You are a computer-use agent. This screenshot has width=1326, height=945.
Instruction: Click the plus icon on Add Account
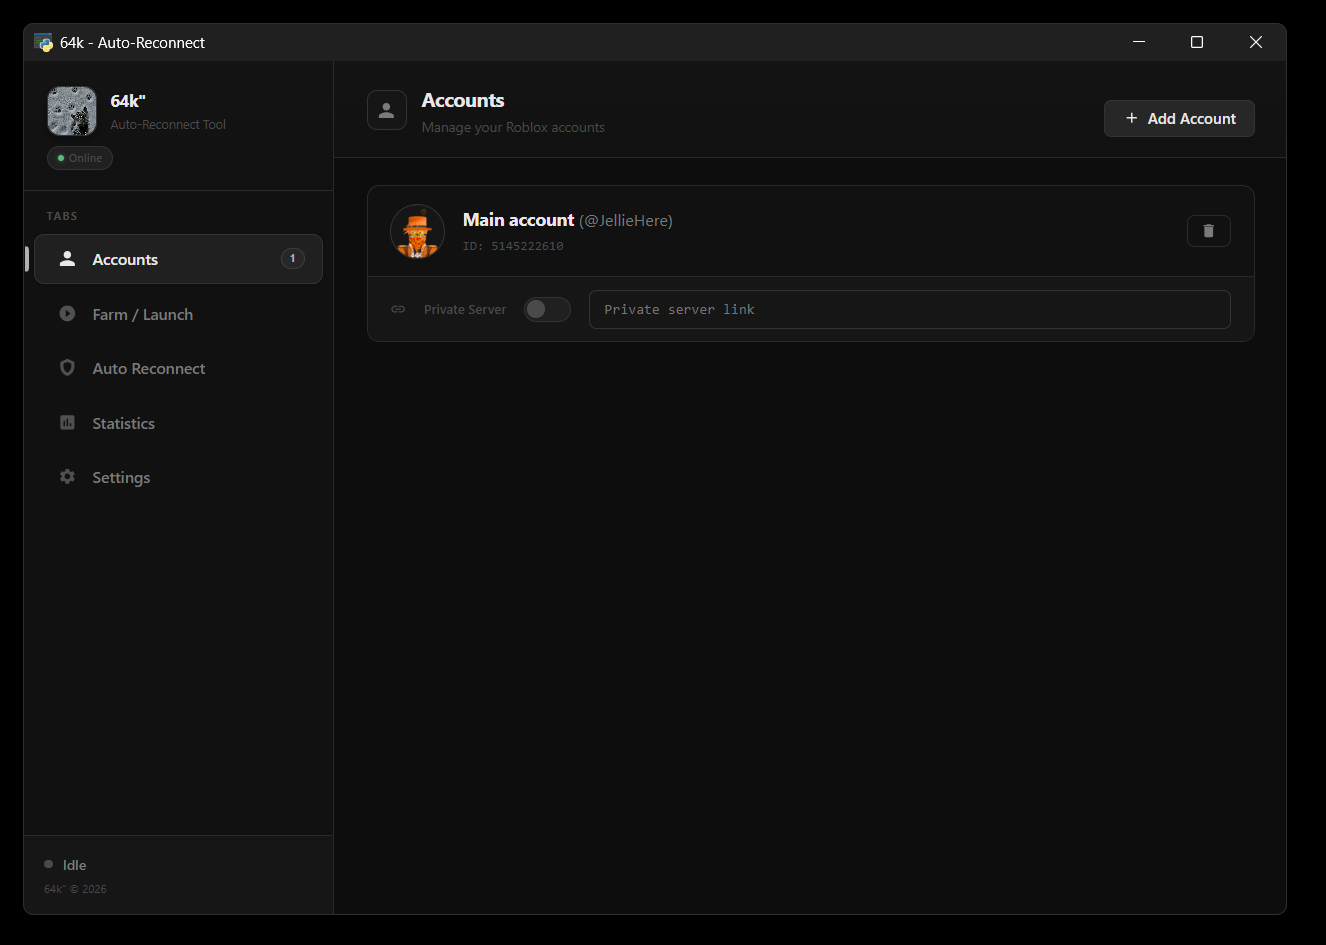[x=1132, y=118]
